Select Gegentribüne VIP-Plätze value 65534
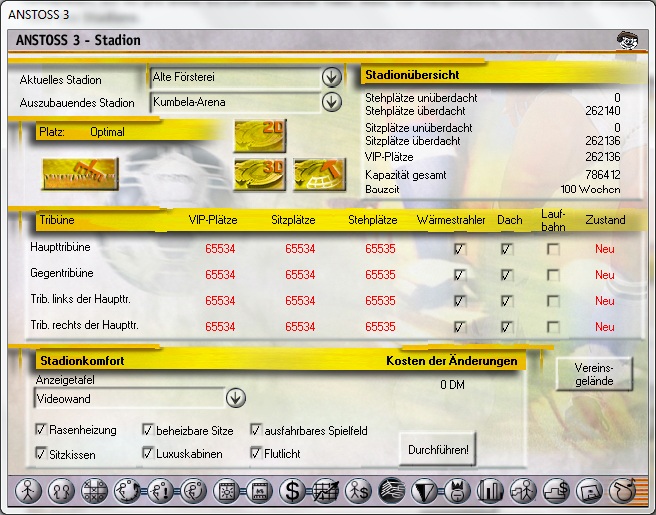656x515 pixels. coord(220,275)
